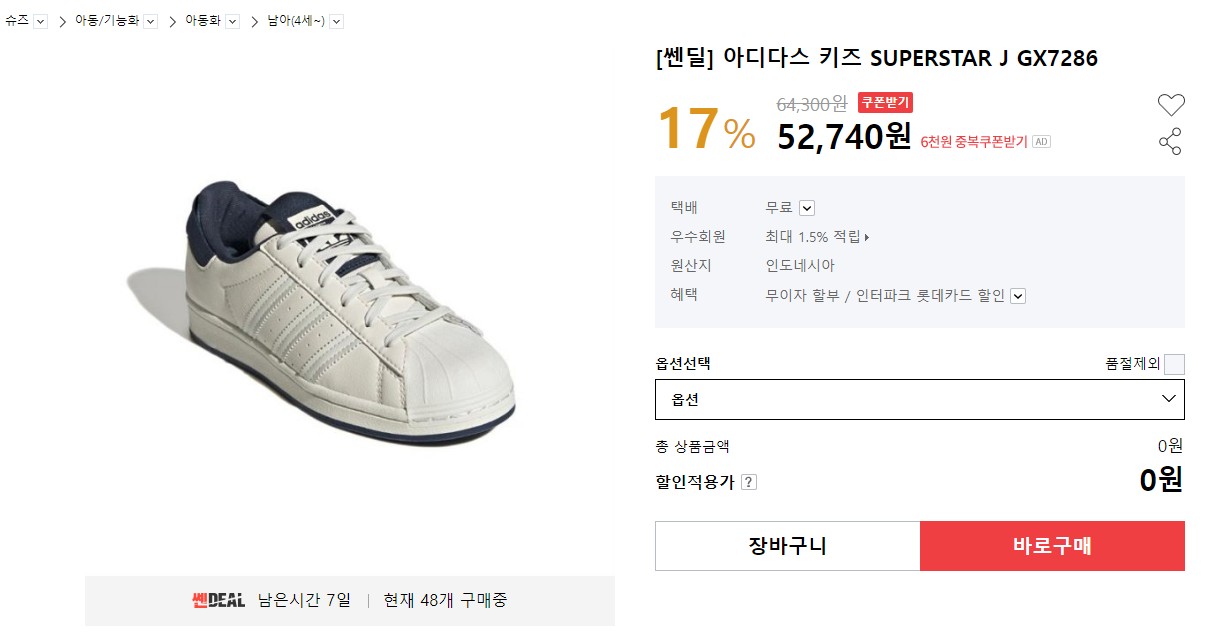Expand the 무이자 할부 benefits dropdown
The width and height of the screenshot is (1209, 641).
1018,295
